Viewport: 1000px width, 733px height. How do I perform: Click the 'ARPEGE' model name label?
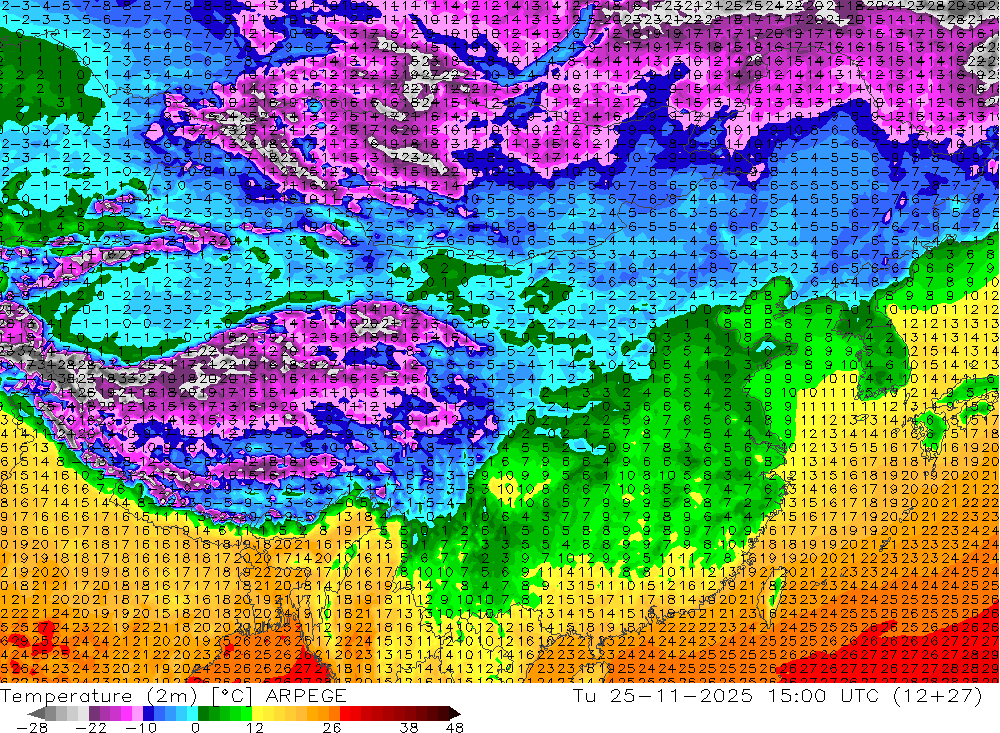click(305, 695)
